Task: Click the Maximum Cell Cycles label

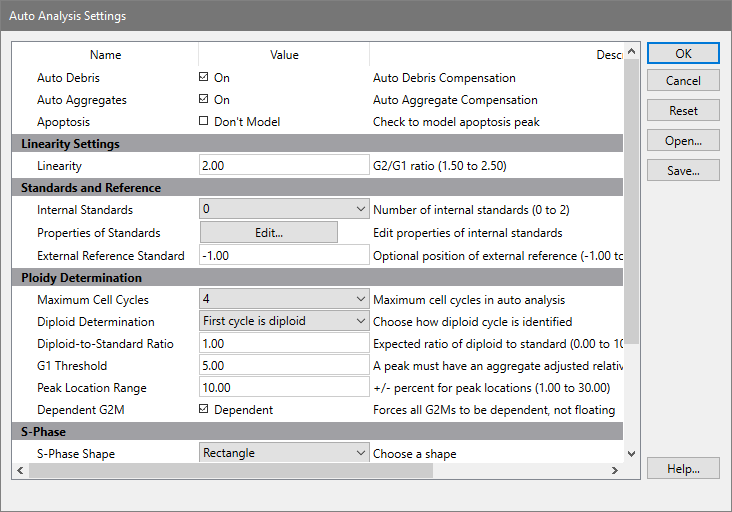Action: (x=93, y=300)
